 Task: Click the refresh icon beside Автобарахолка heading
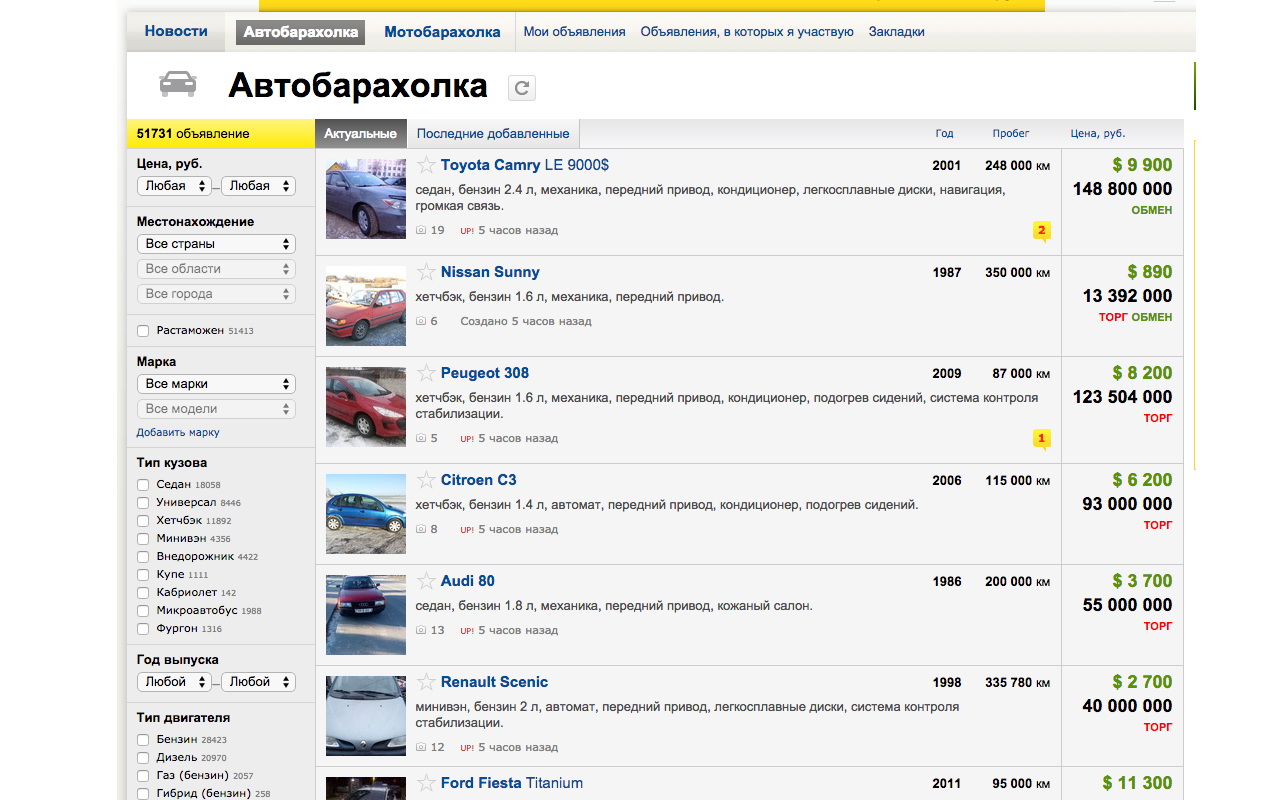(521, 88)
